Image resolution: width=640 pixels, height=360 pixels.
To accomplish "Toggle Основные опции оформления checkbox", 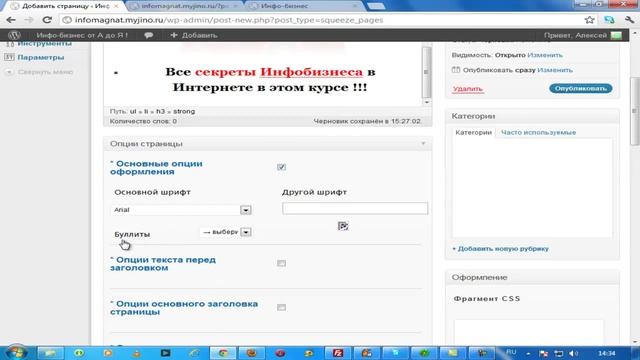I will tap(281, 167).
